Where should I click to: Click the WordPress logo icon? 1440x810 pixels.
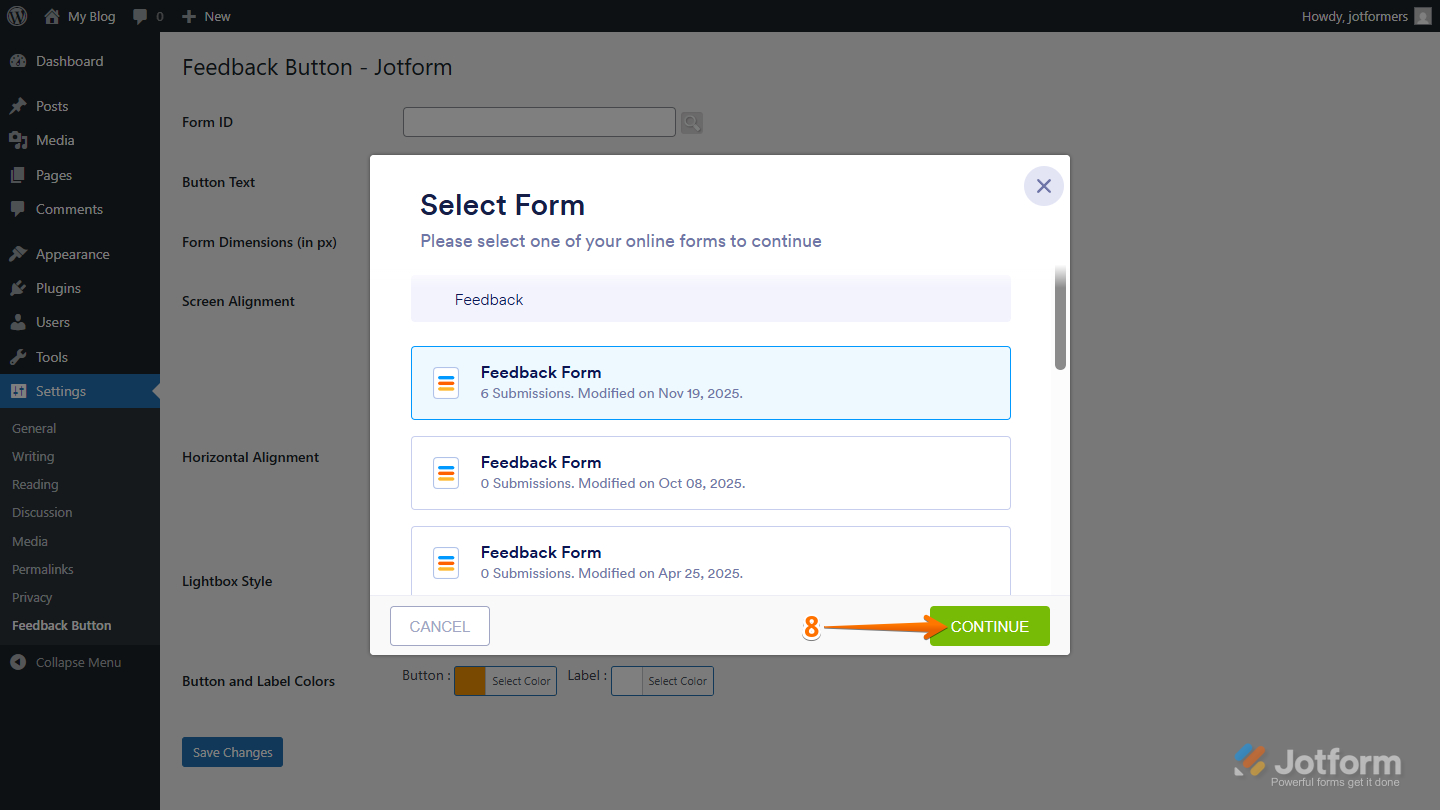click(17, 16)
